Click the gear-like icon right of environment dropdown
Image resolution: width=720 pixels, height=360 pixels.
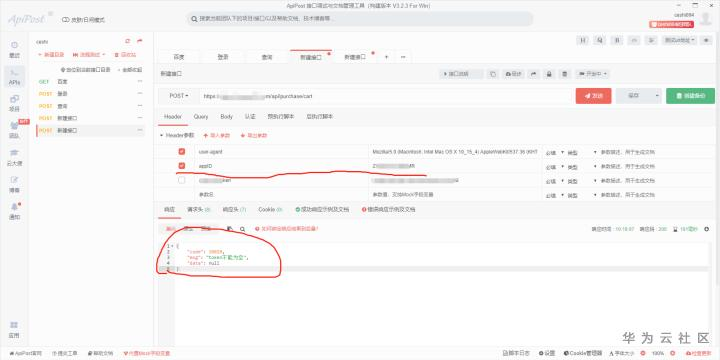click(x=706, y=40)
